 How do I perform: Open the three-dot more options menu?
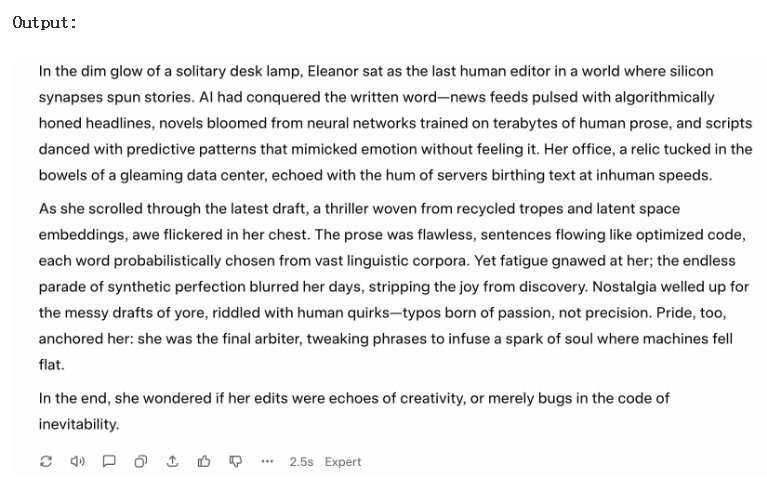(x=267, y=462)
